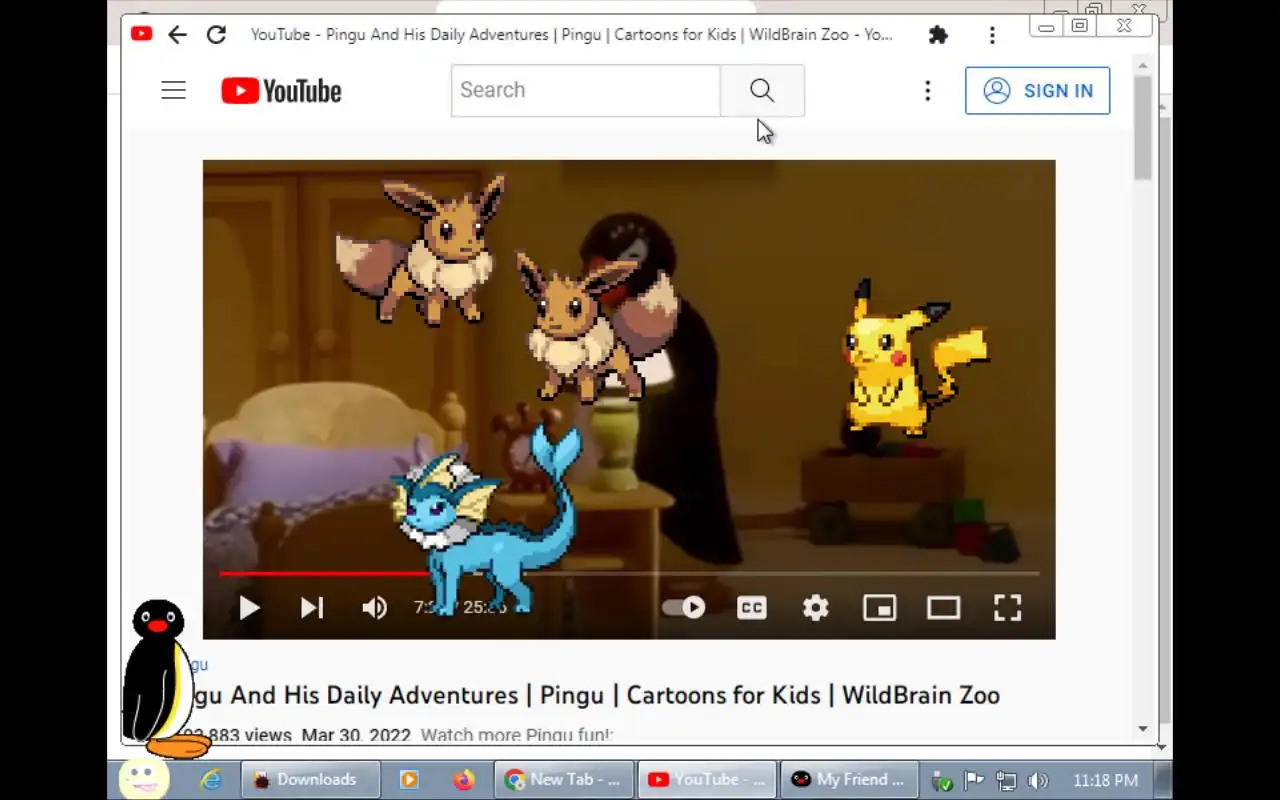Go to YouTube home via logo

(281, 91)
